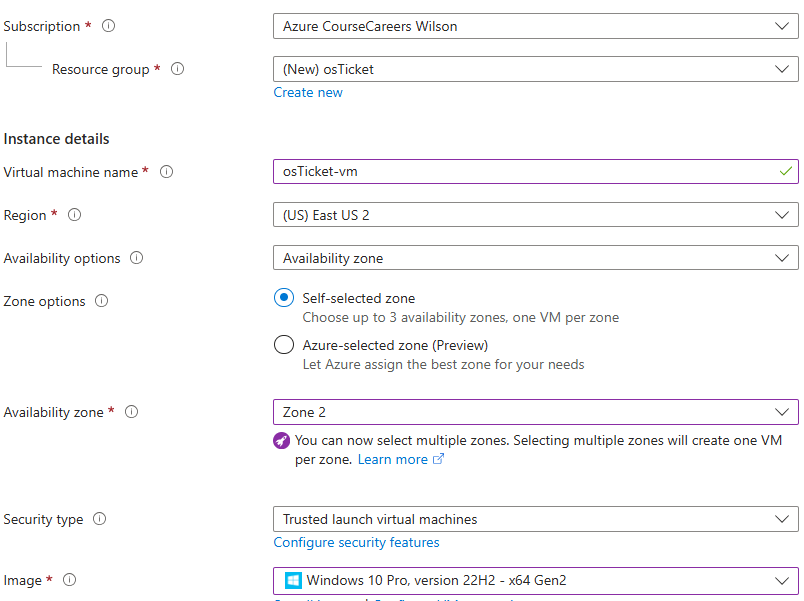Click info icon beside Image label
The width and height of the screenshot is (804, 601).
coord(69,580)
